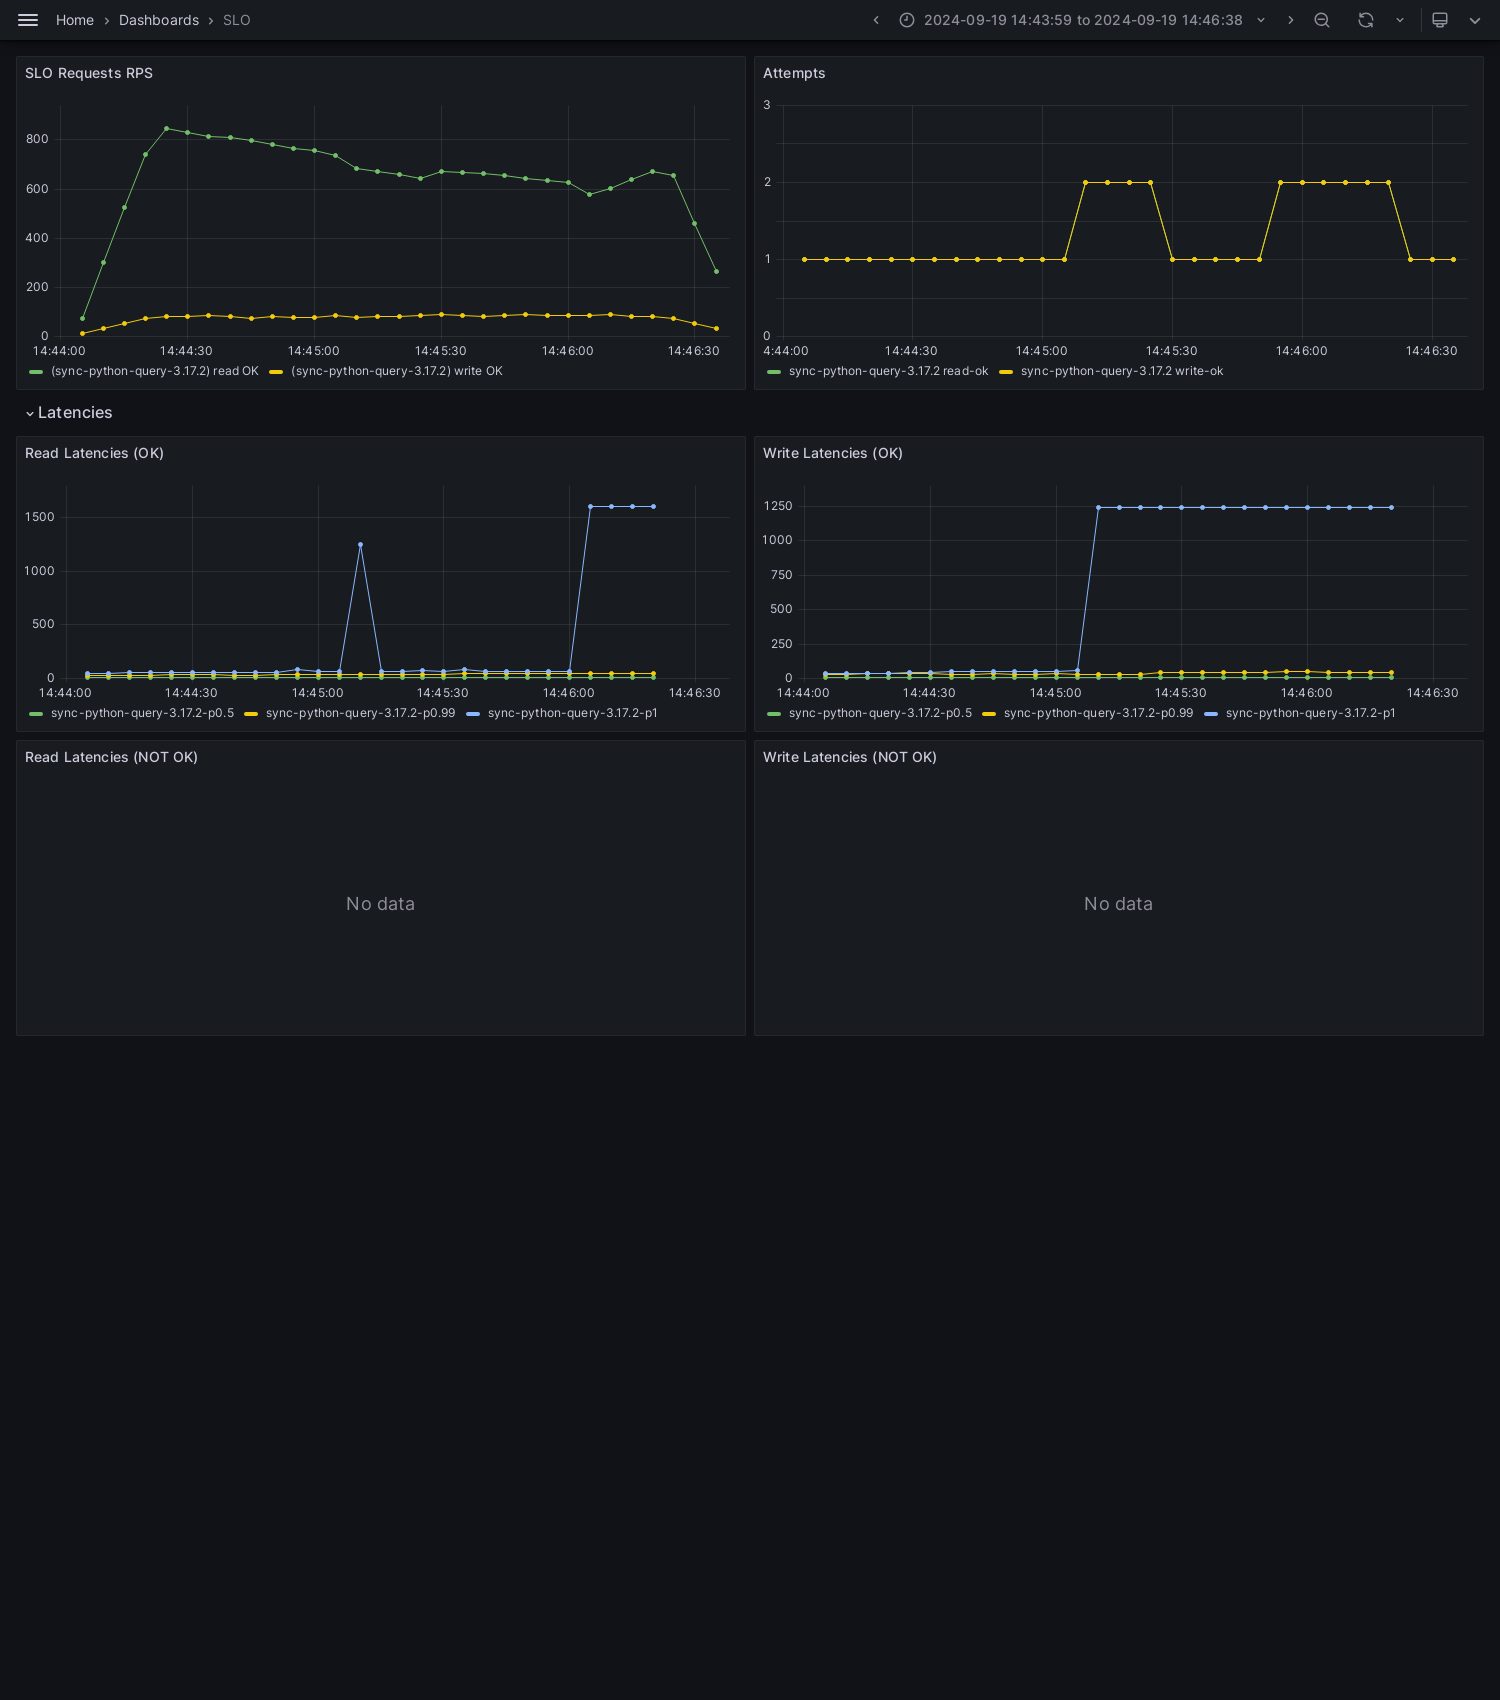Click yellow write-ok swatch in Attempts legend
Image resolution: width=1500 pixels, height=1700 pixels.
[x=1006, y=372]
